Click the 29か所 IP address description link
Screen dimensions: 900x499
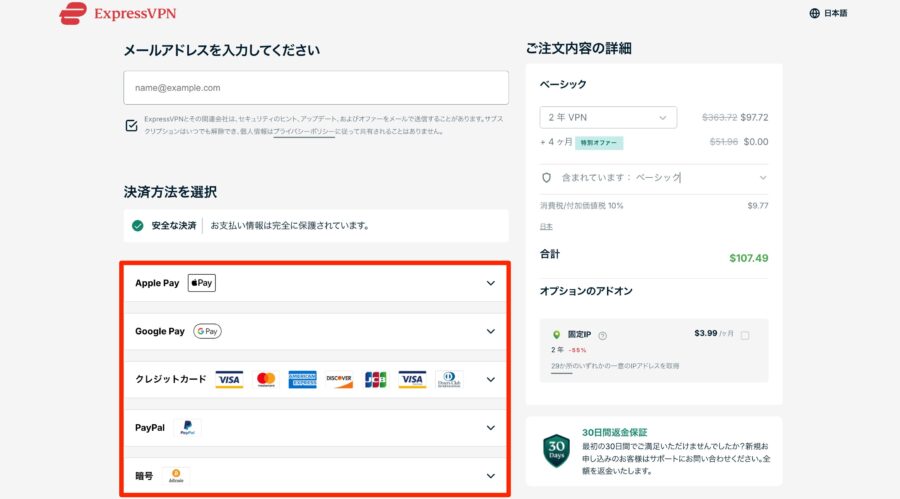pyautogui.click(x=615, y=366)
